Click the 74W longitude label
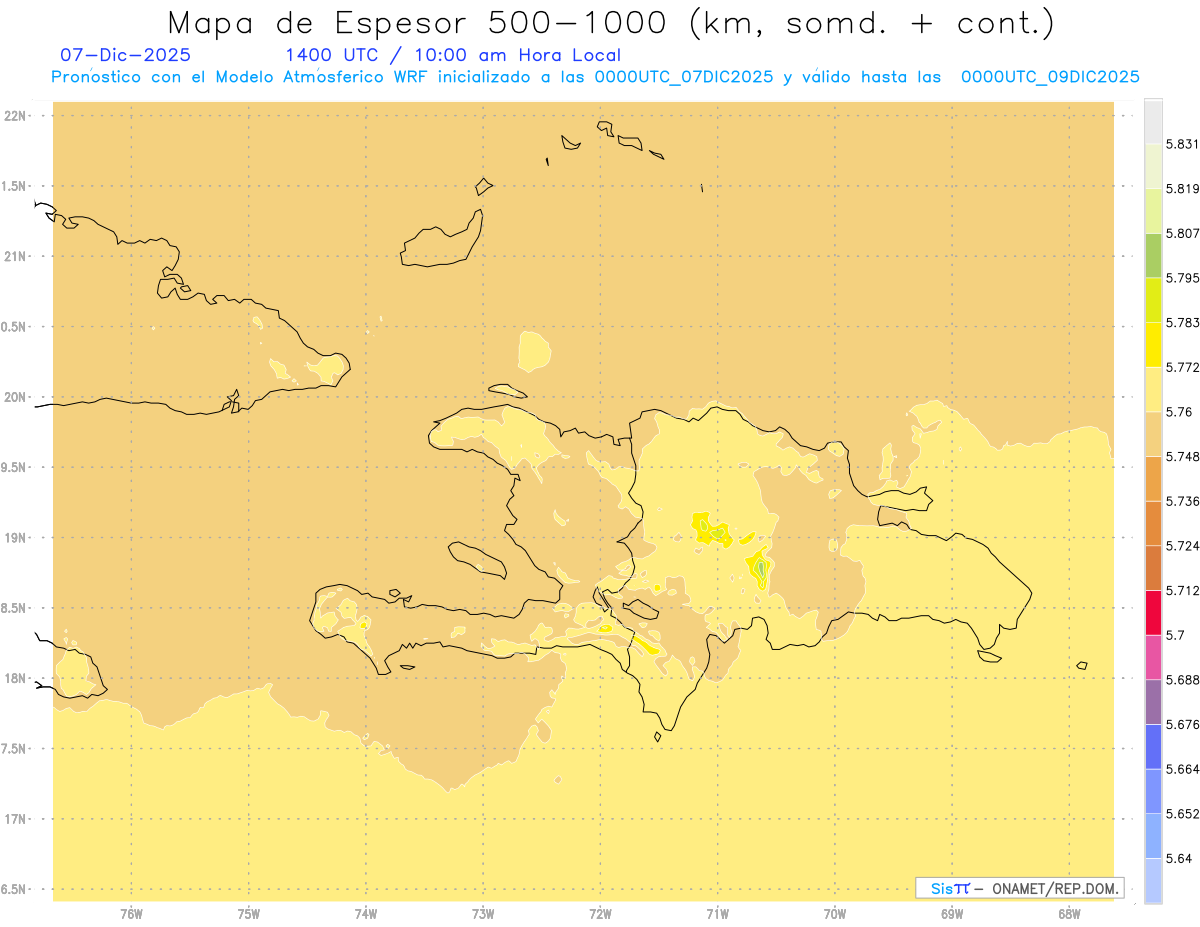Viewport: 1200px width, 927px height. (x=366, y=914)
